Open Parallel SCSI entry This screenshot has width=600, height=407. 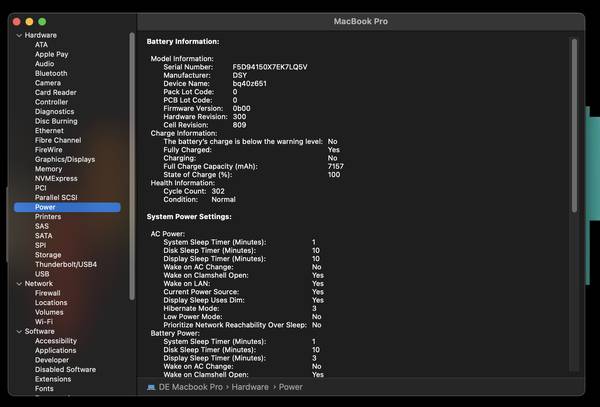point(56,198)
